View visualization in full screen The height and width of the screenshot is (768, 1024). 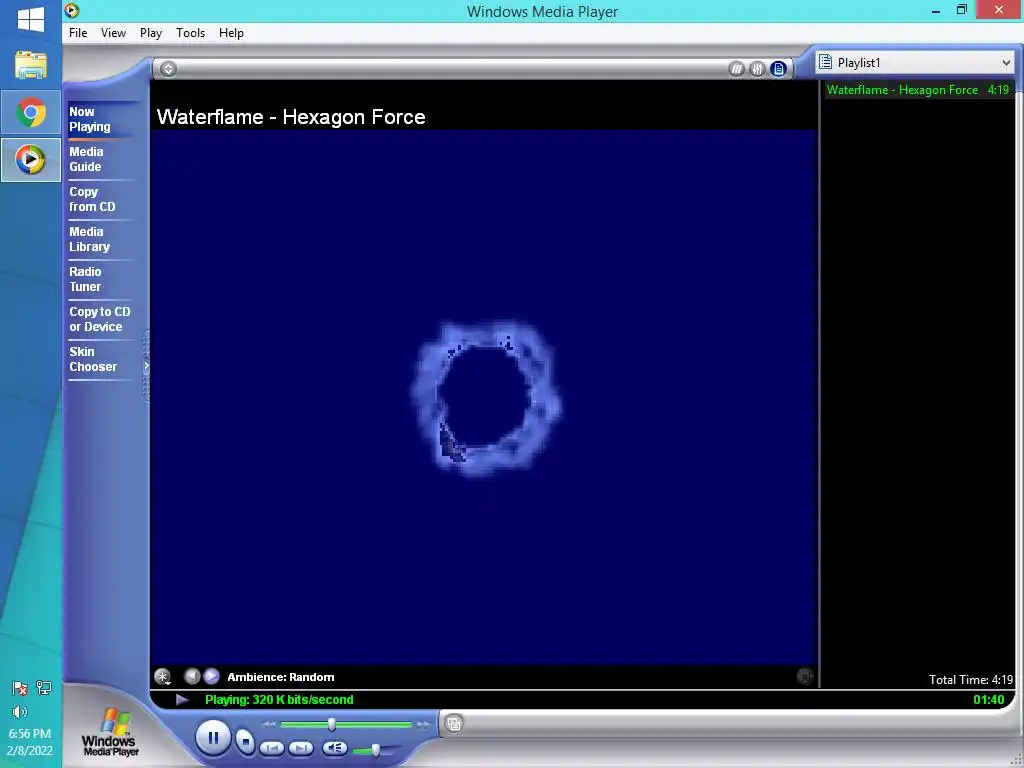pos(805,677)
